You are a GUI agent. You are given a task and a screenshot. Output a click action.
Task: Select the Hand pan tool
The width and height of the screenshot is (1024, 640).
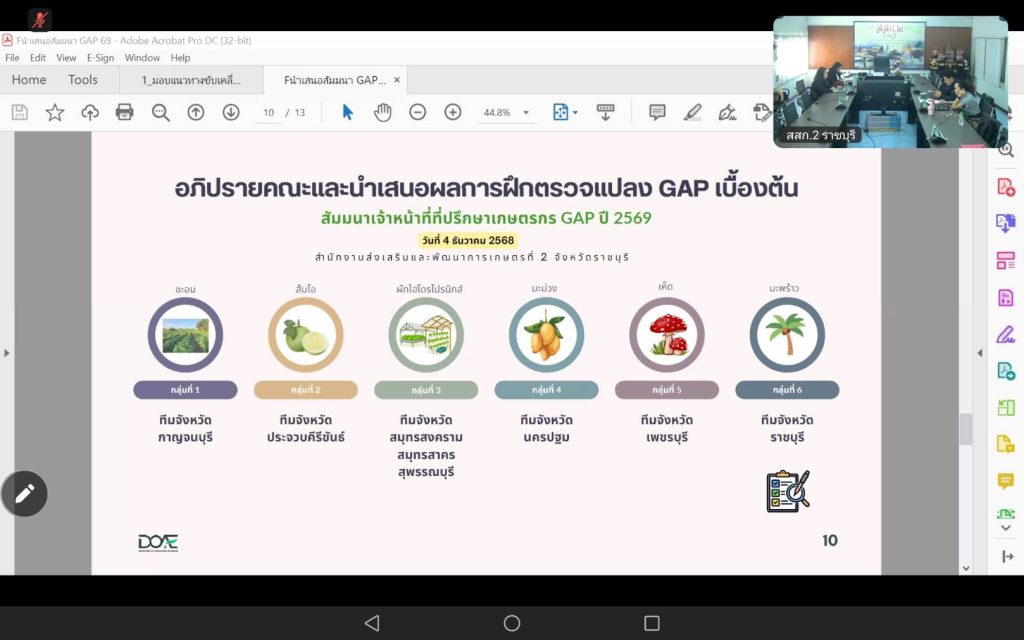pyautogui.click(x=382, y=112)
